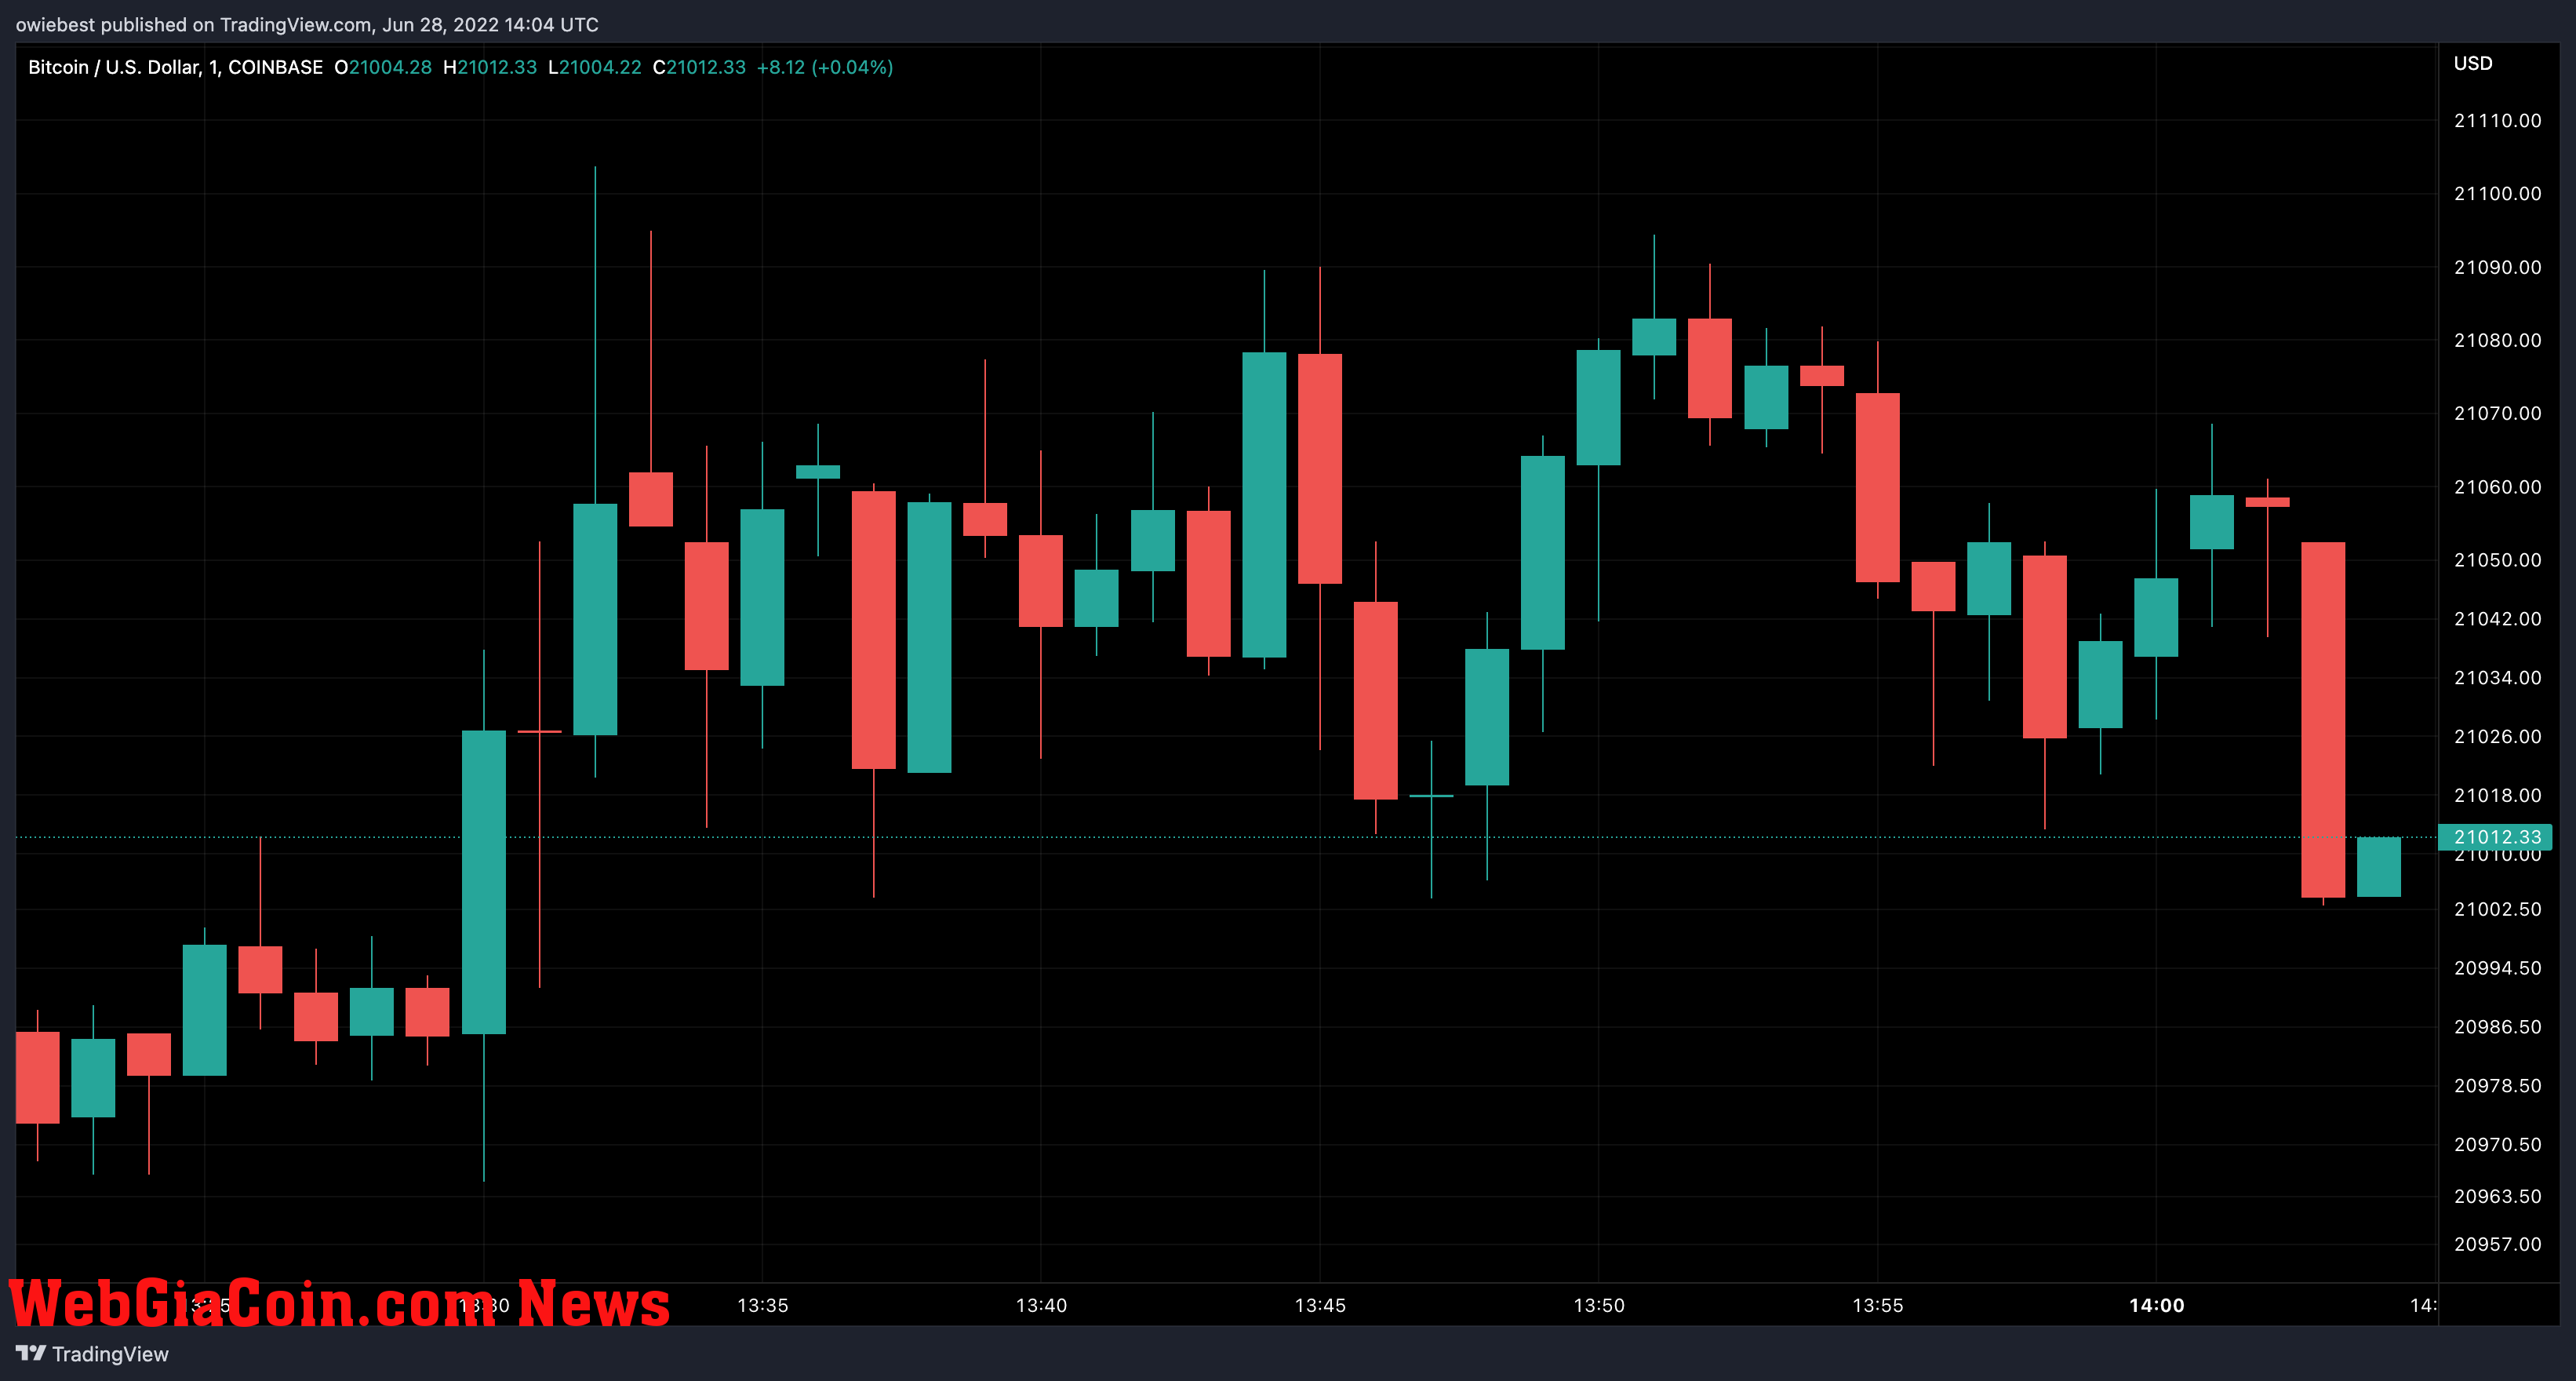Screen dimensions: 2576x1381
Task: Click the current price tag 21012.33
Action: [x=2496, y=837]
